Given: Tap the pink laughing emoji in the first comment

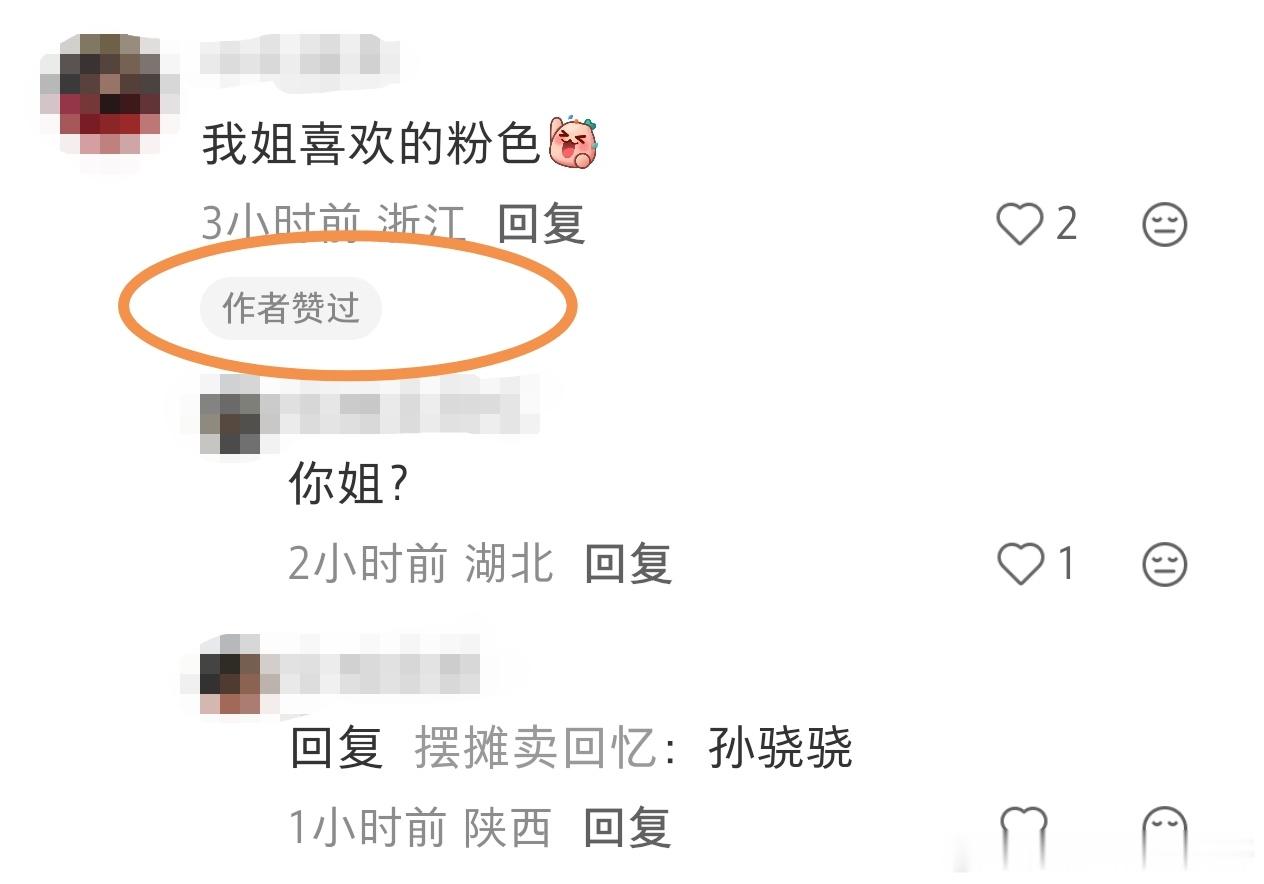Looking at the screenshot, I should (x=574, y=145).
